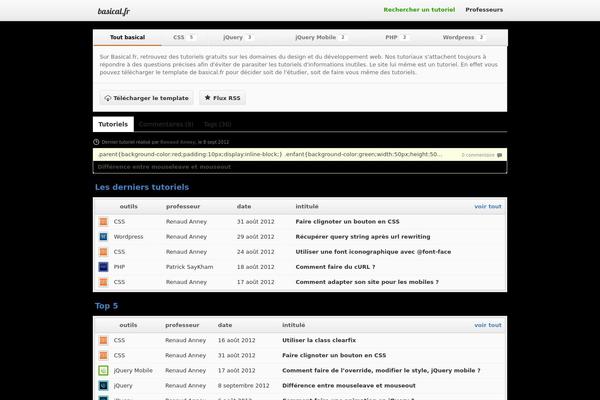600x400 pixels.
Task: Open Rechercher un tutoriel
Action: tap(419, 10)
